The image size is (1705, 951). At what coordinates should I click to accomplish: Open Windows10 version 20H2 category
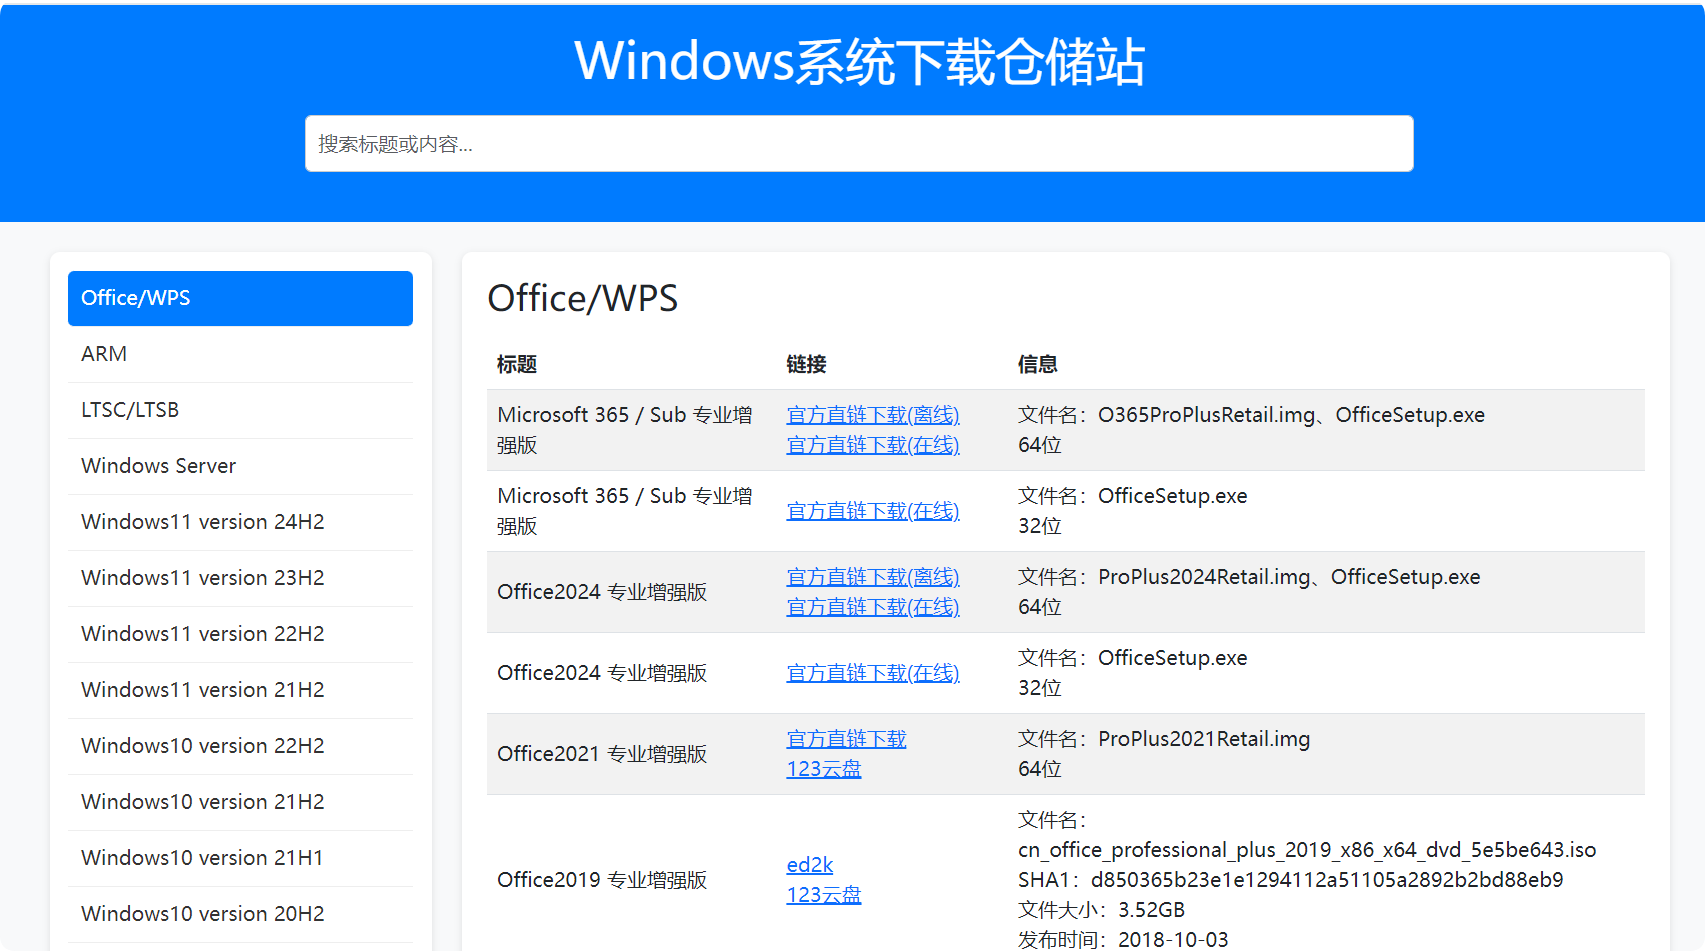point(240,914)
